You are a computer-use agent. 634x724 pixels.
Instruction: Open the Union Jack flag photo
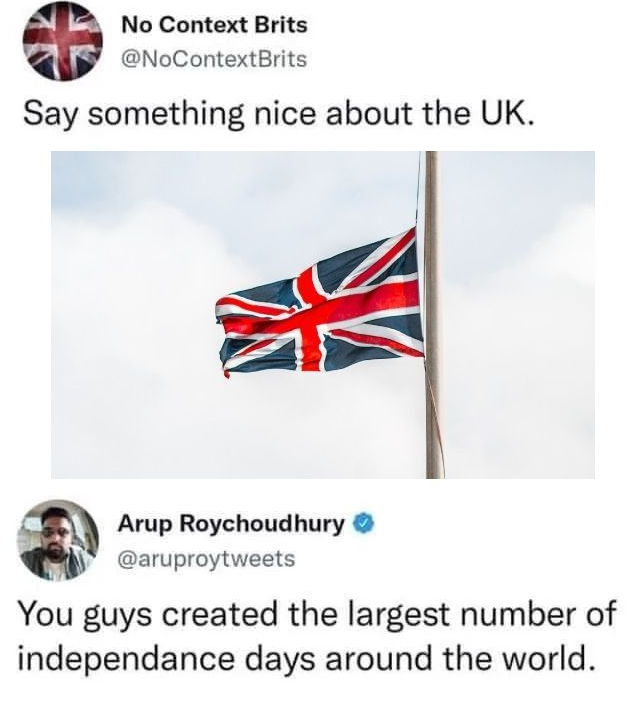323,315
